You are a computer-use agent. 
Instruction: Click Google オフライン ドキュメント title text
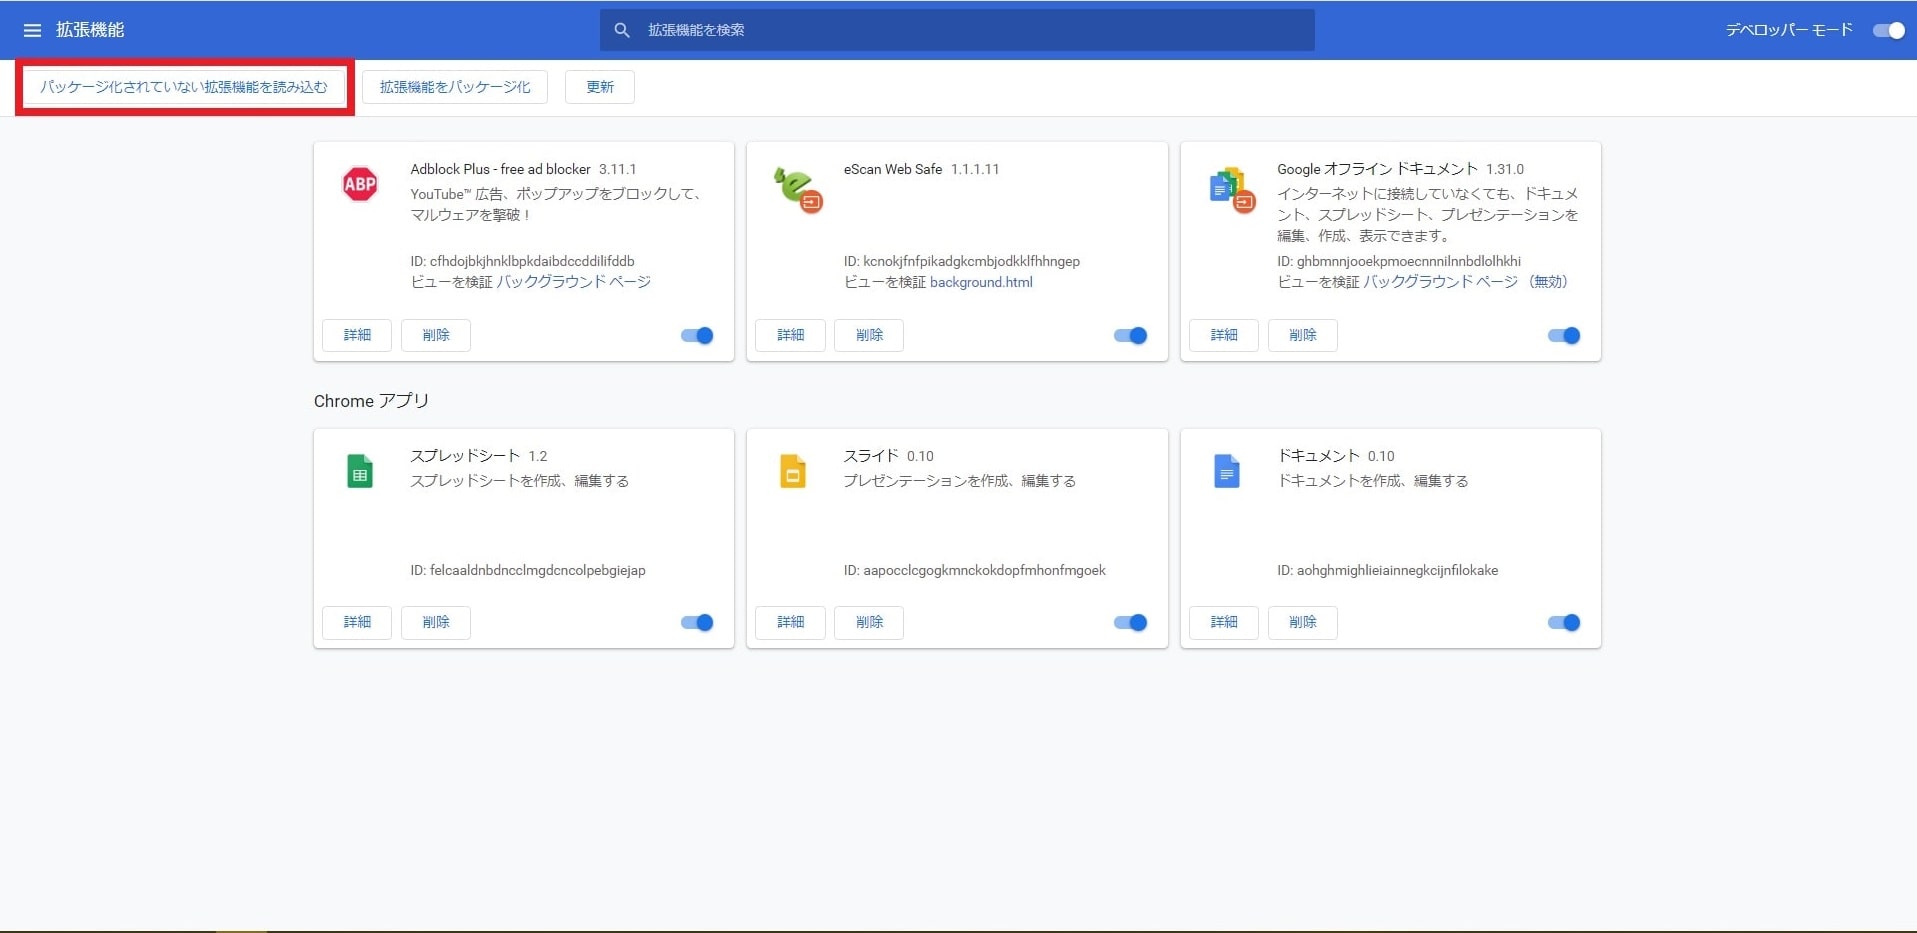[1377, 169]
